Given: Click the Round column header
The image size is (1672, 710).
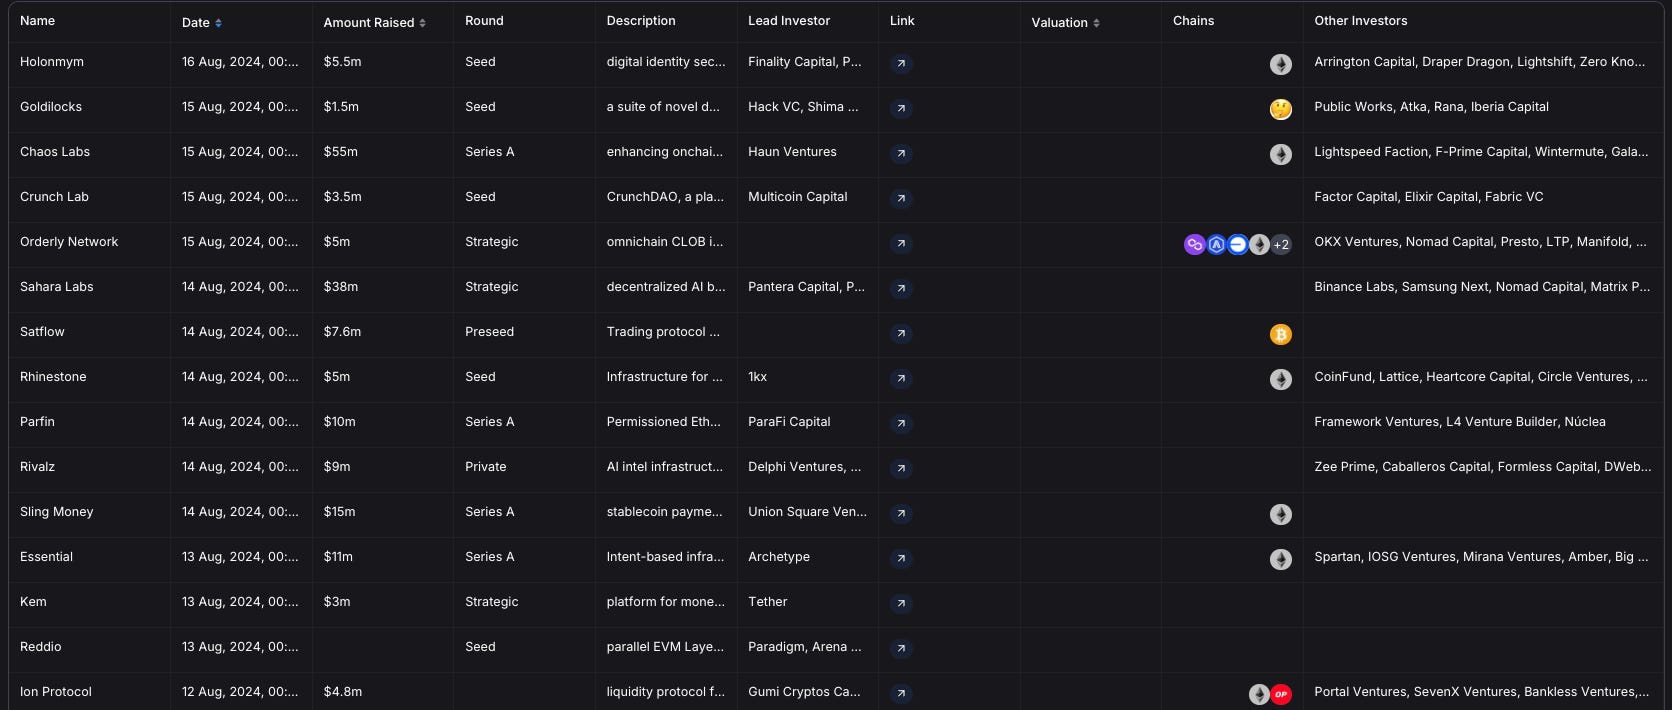Looking at the screenshot, I should pyautogui.click(x=485, y=21).
